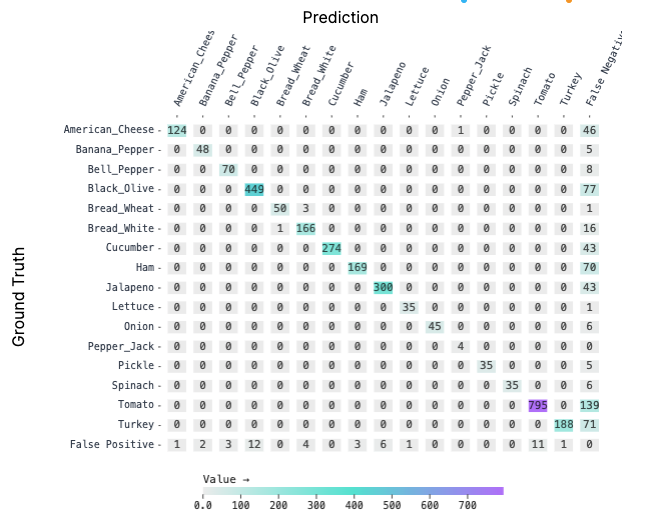This screenshot has width=645, height=515.
Task: Select Black_Olive's False Negative cell showing 77
Action: click(x=589, y=189)
